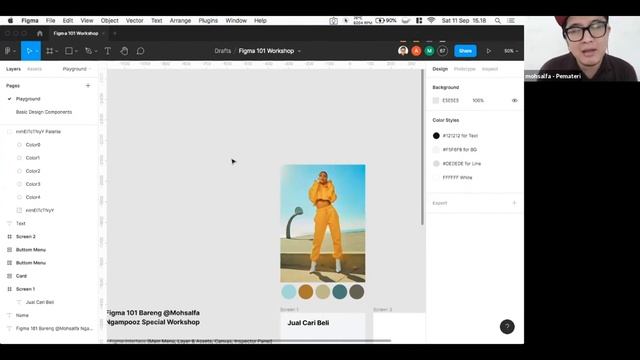The height and width of the screenshot is (360, 640).
Task: Click the light blue palette circle on canvas
Action: [x=289, y=292]
